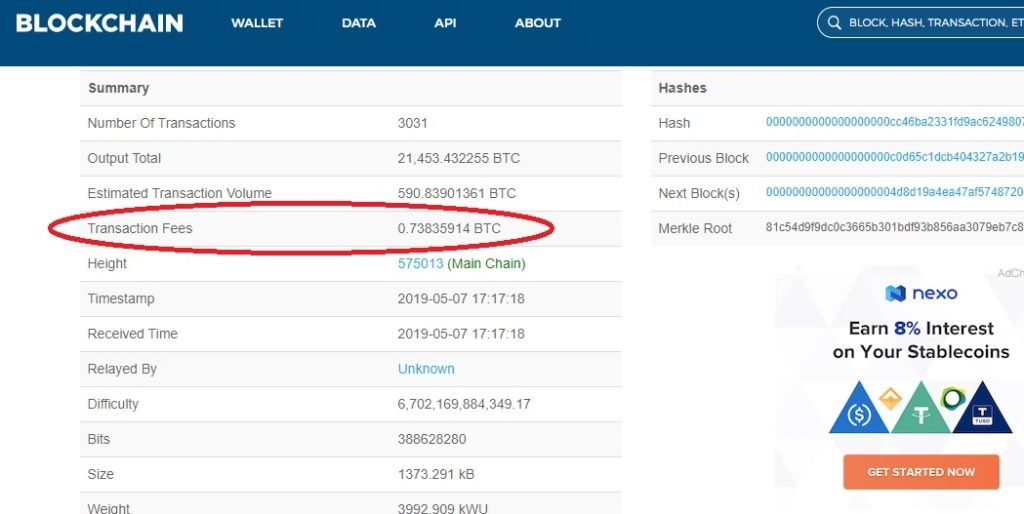This screenshot has height=514, width=1024.
Task: Select the Difficulty value 6,702,169,884,349.17
Action: [x=464, y=404]
